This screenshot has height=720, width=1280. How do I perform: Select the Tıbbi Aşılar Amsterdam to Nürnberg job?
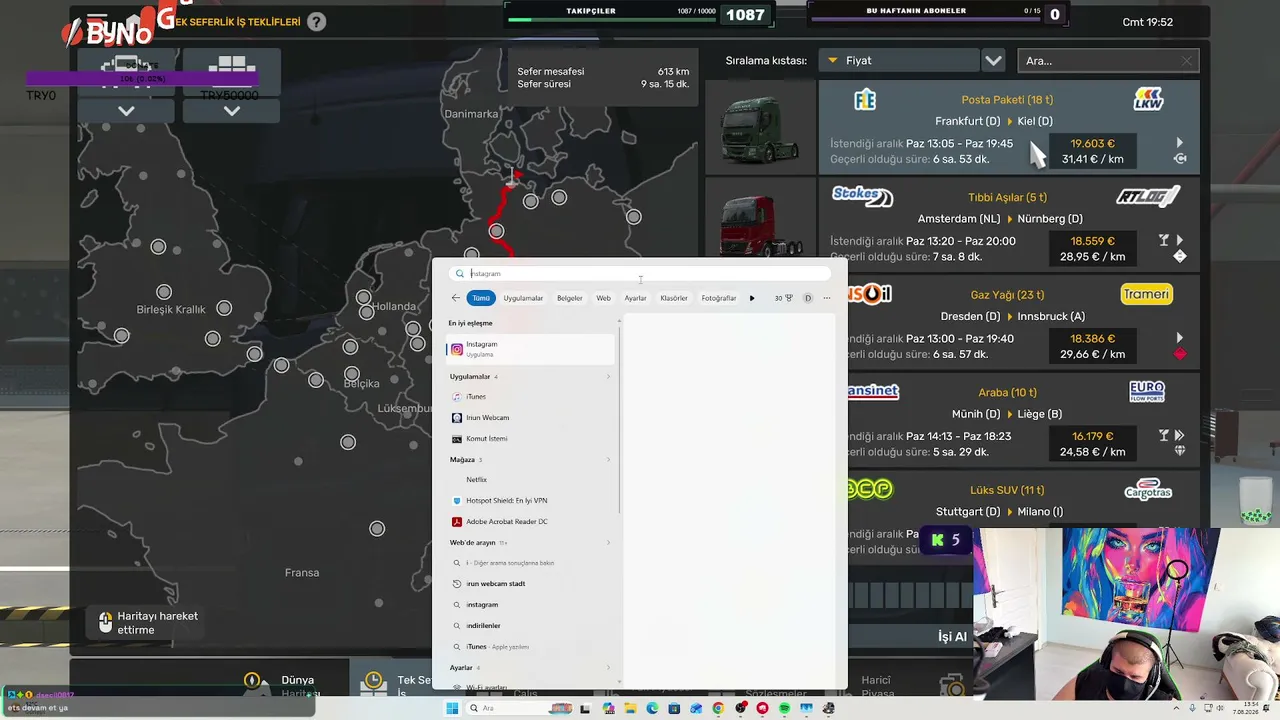[x=1009, y=226]
